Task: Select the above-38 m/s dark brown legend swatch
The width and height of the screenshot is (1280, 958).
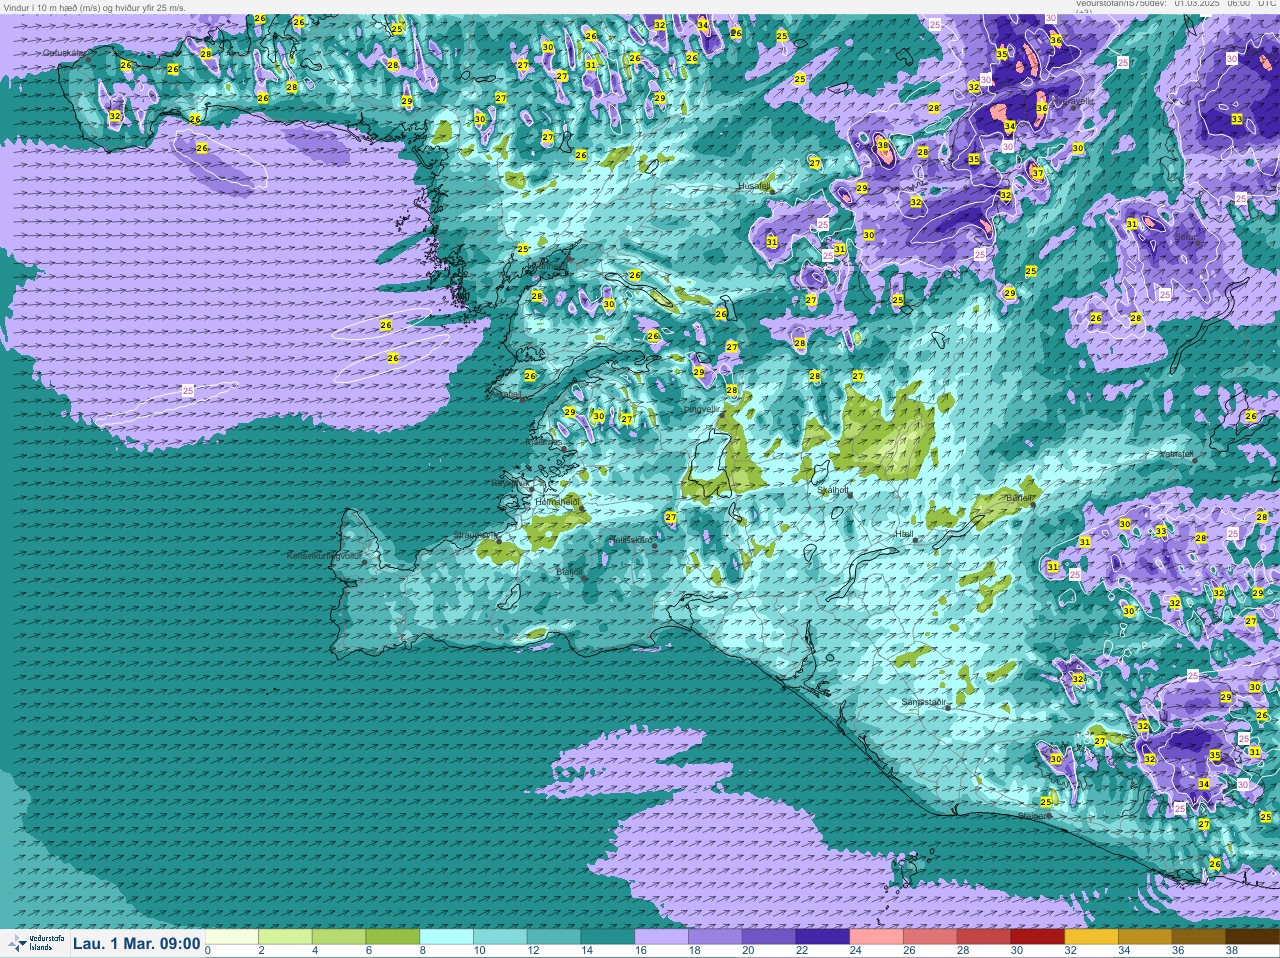Action: 1252,937
